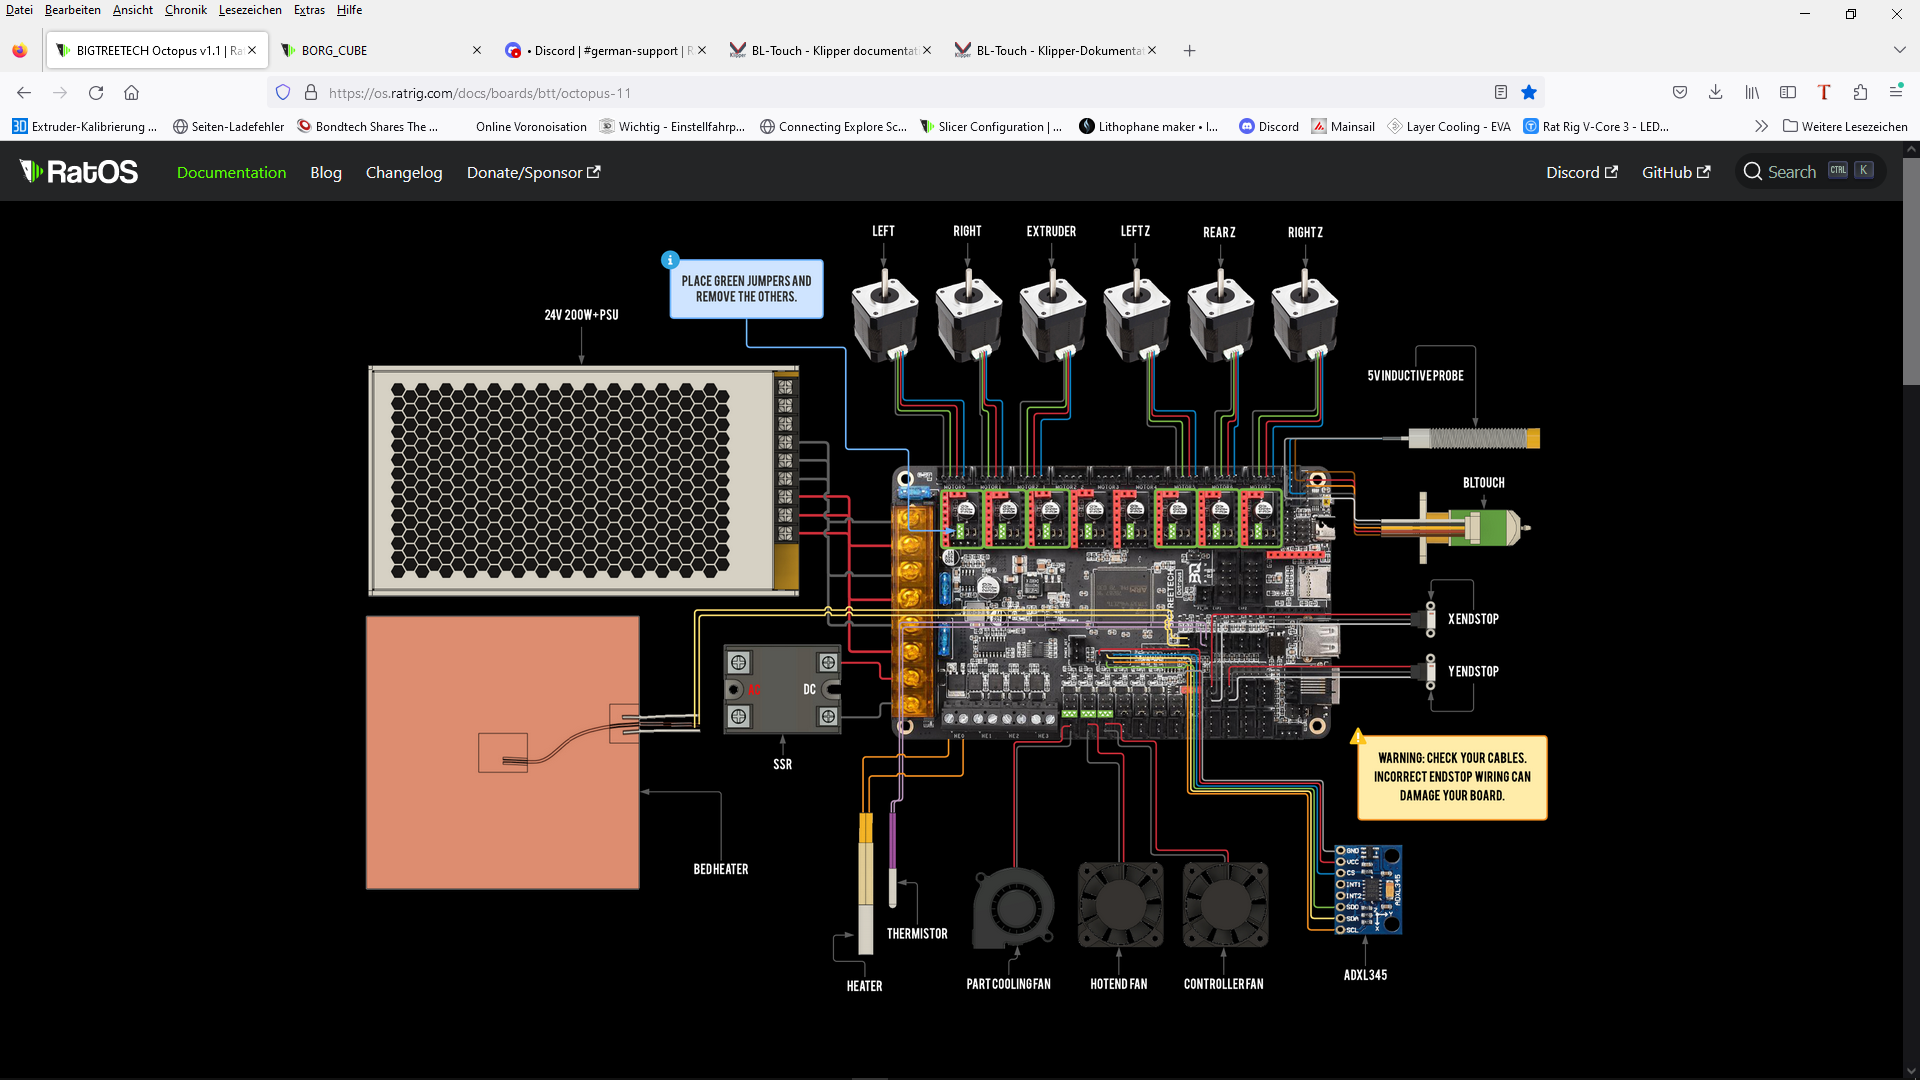Reload the current page
This screenshot has height=1080, width=1920.
(95, 92)
